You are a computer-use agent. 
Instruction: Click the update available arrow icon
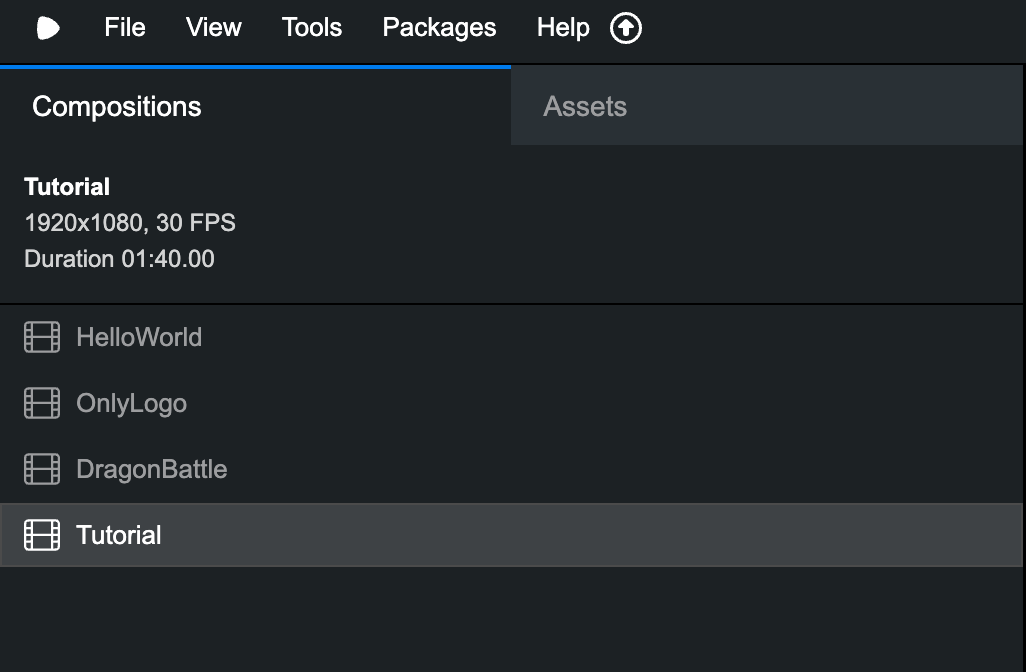[x=626, y=28]
